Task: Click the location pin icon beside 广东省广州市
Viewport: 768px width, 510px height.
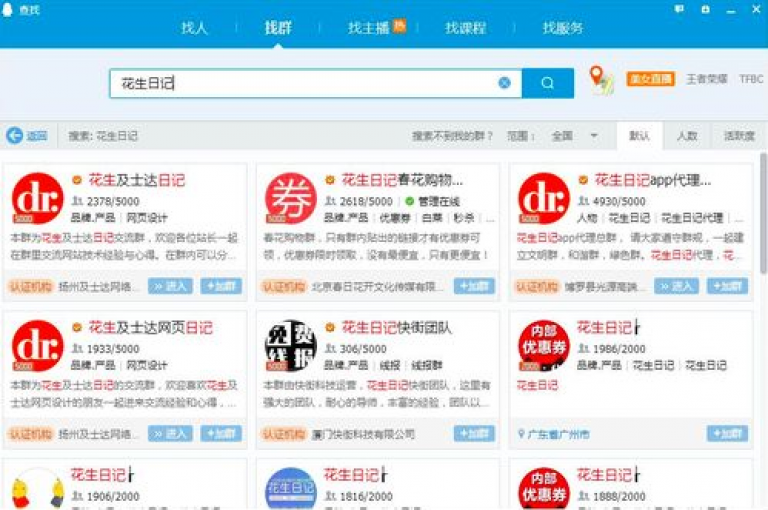Action: point(521,434)
